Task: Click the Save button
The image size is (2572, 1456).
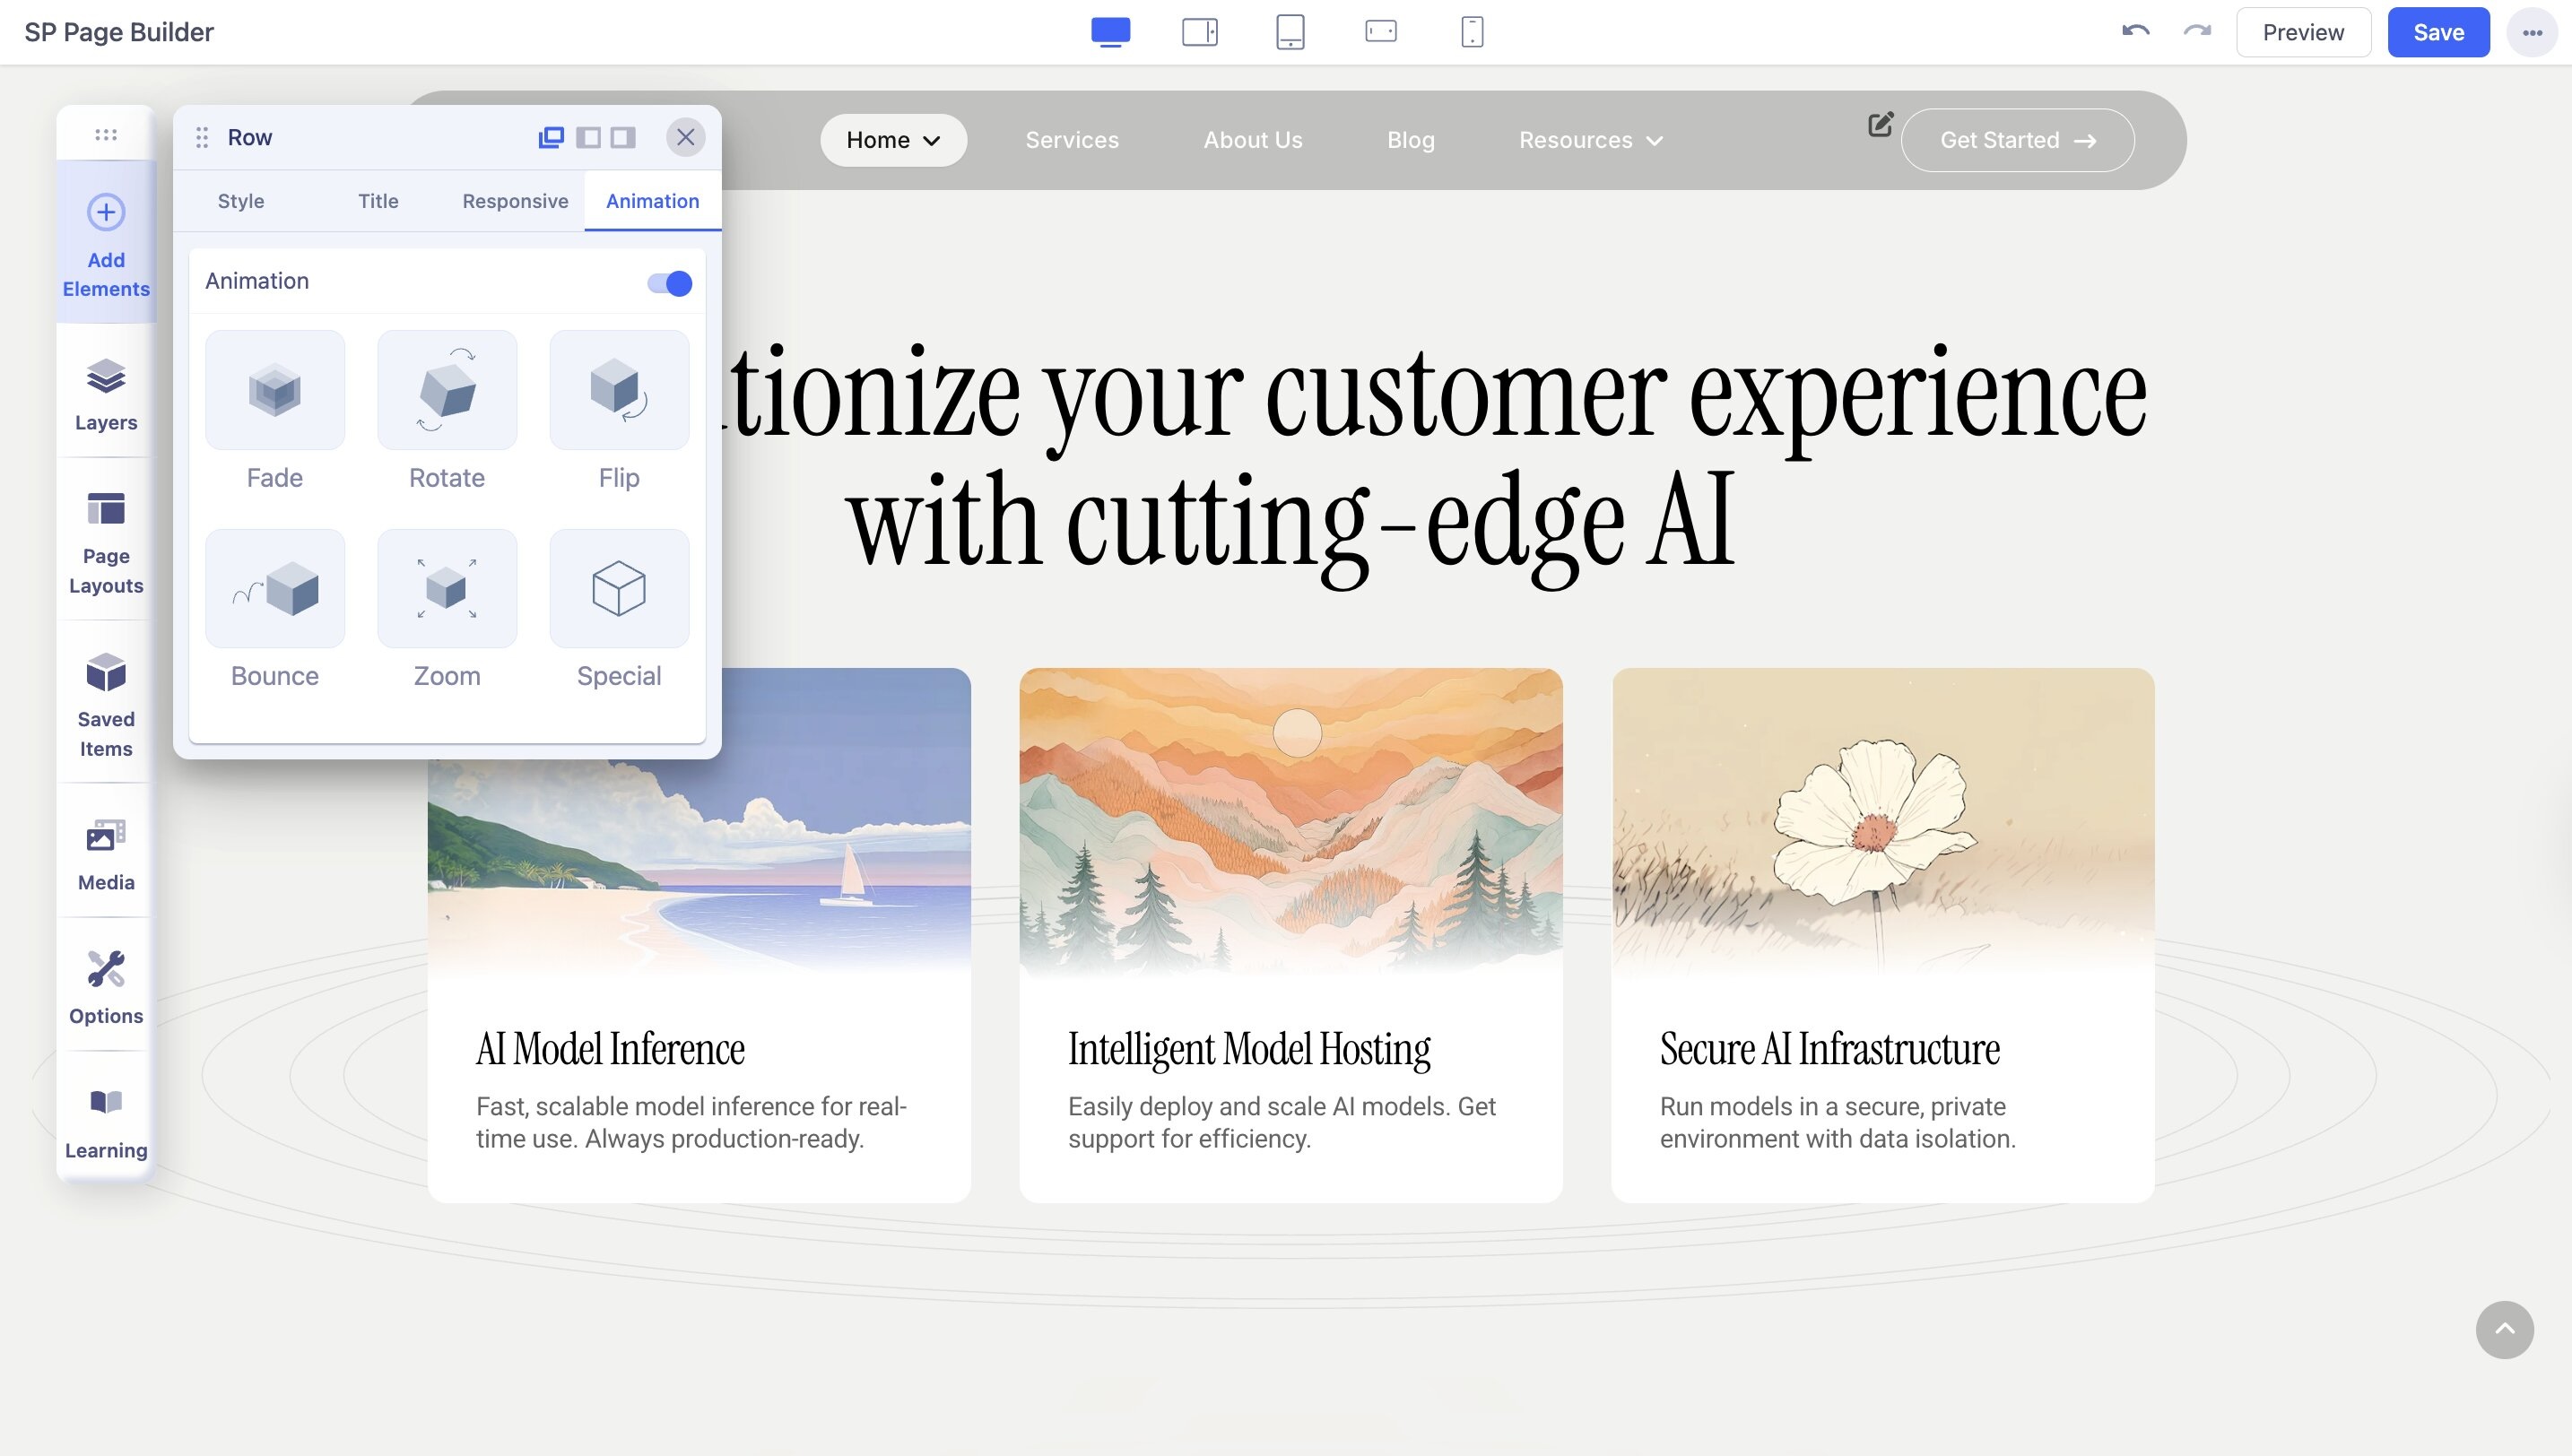Action: 2438,32
